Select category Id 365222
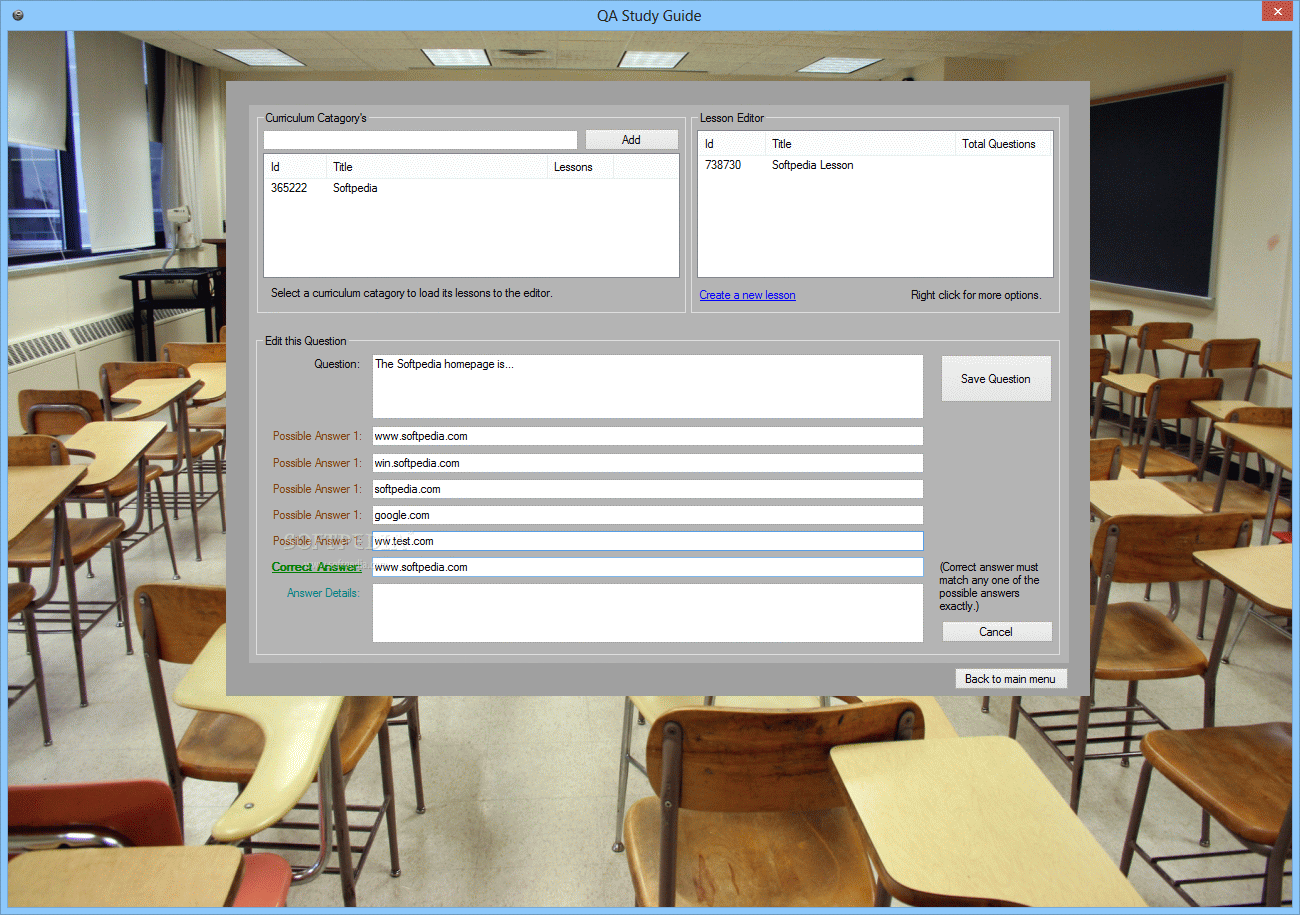Viewport: 1300px width, 915px height. click(x=289, y=188)
